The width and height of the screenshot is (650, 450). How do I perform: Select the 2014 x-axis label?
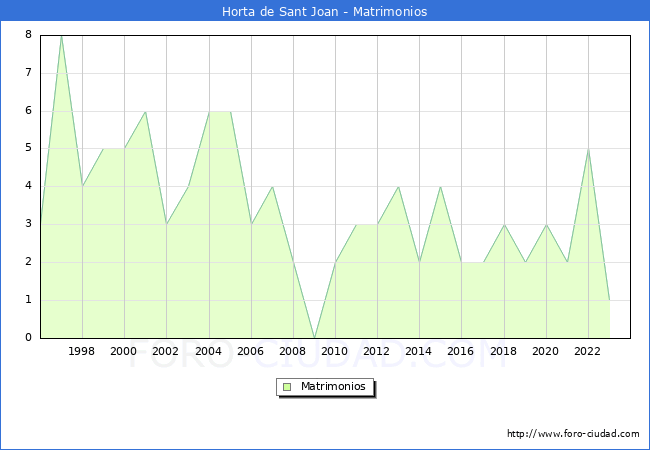[x=419, y=352]
